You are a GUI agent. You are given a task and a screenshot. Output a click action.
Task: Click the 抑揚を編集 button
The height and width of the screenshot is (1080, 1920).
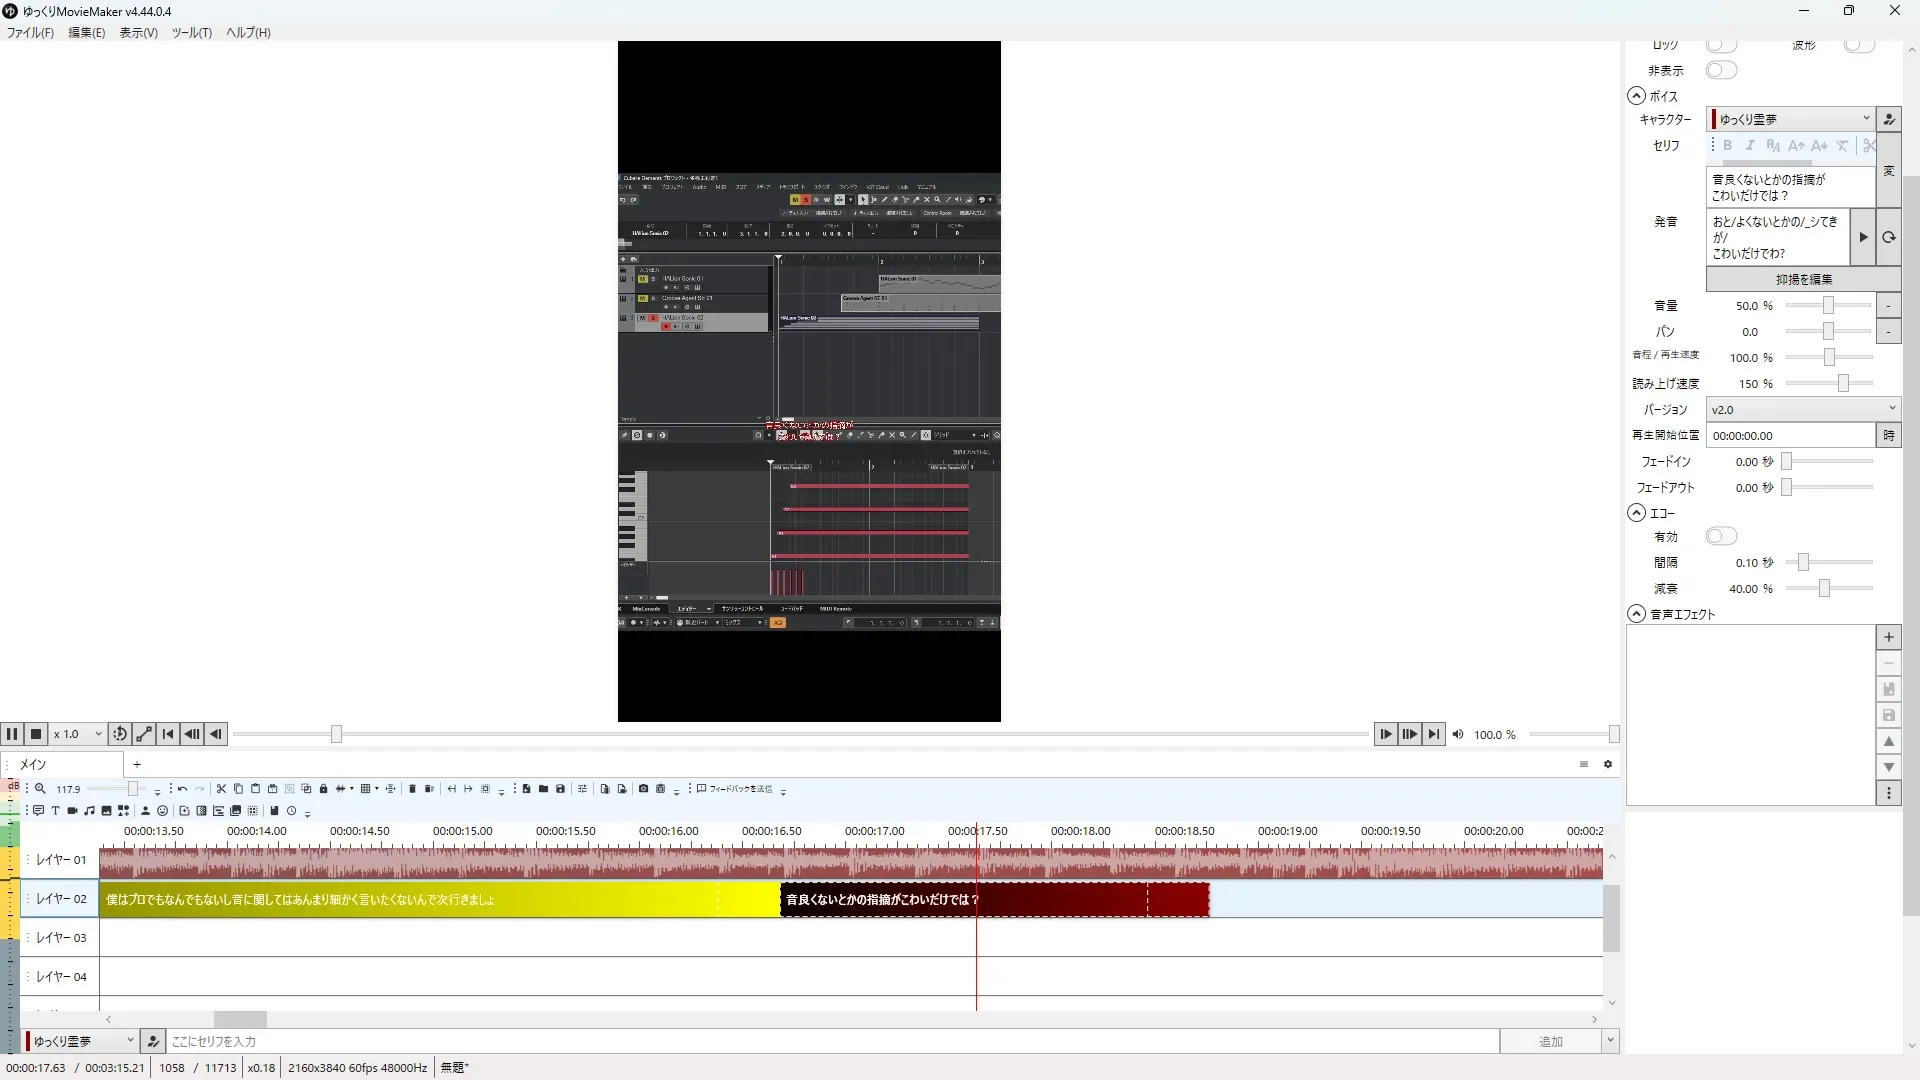(1803, 280)
